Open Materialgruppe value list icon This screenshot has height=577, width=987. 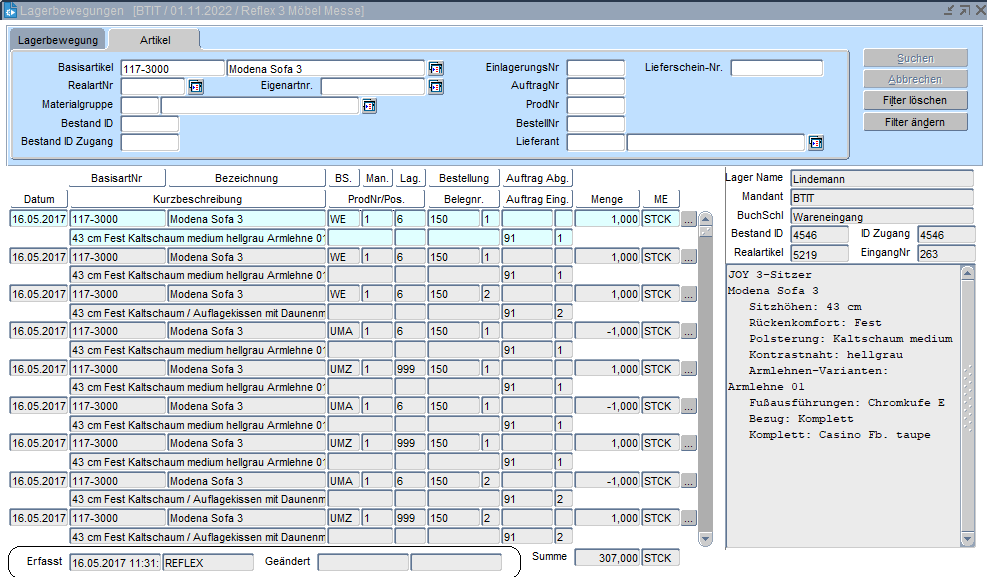(x=369, y=105)
